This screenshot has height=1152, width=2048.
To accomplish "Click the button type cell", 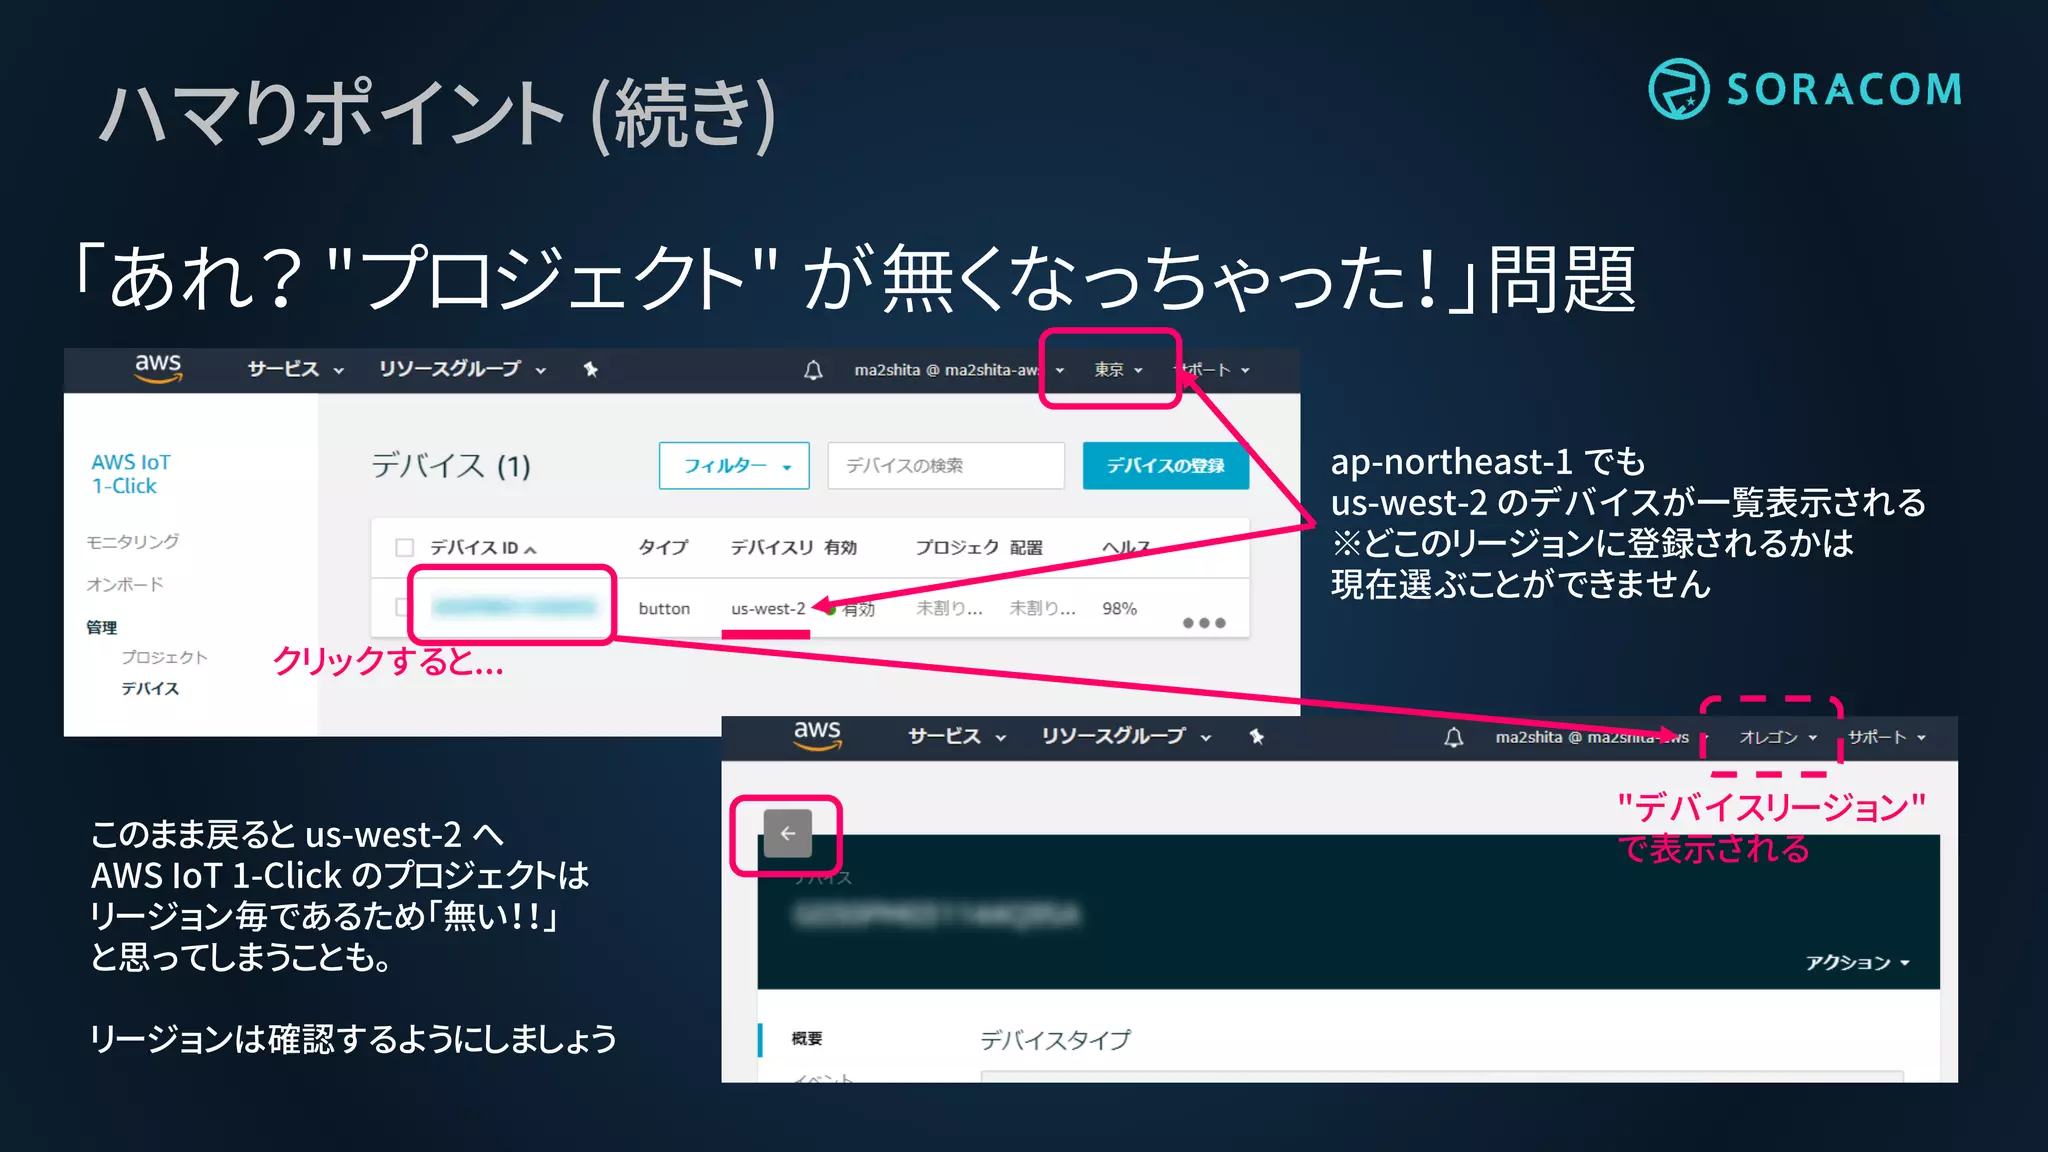I will click(664, 609).
